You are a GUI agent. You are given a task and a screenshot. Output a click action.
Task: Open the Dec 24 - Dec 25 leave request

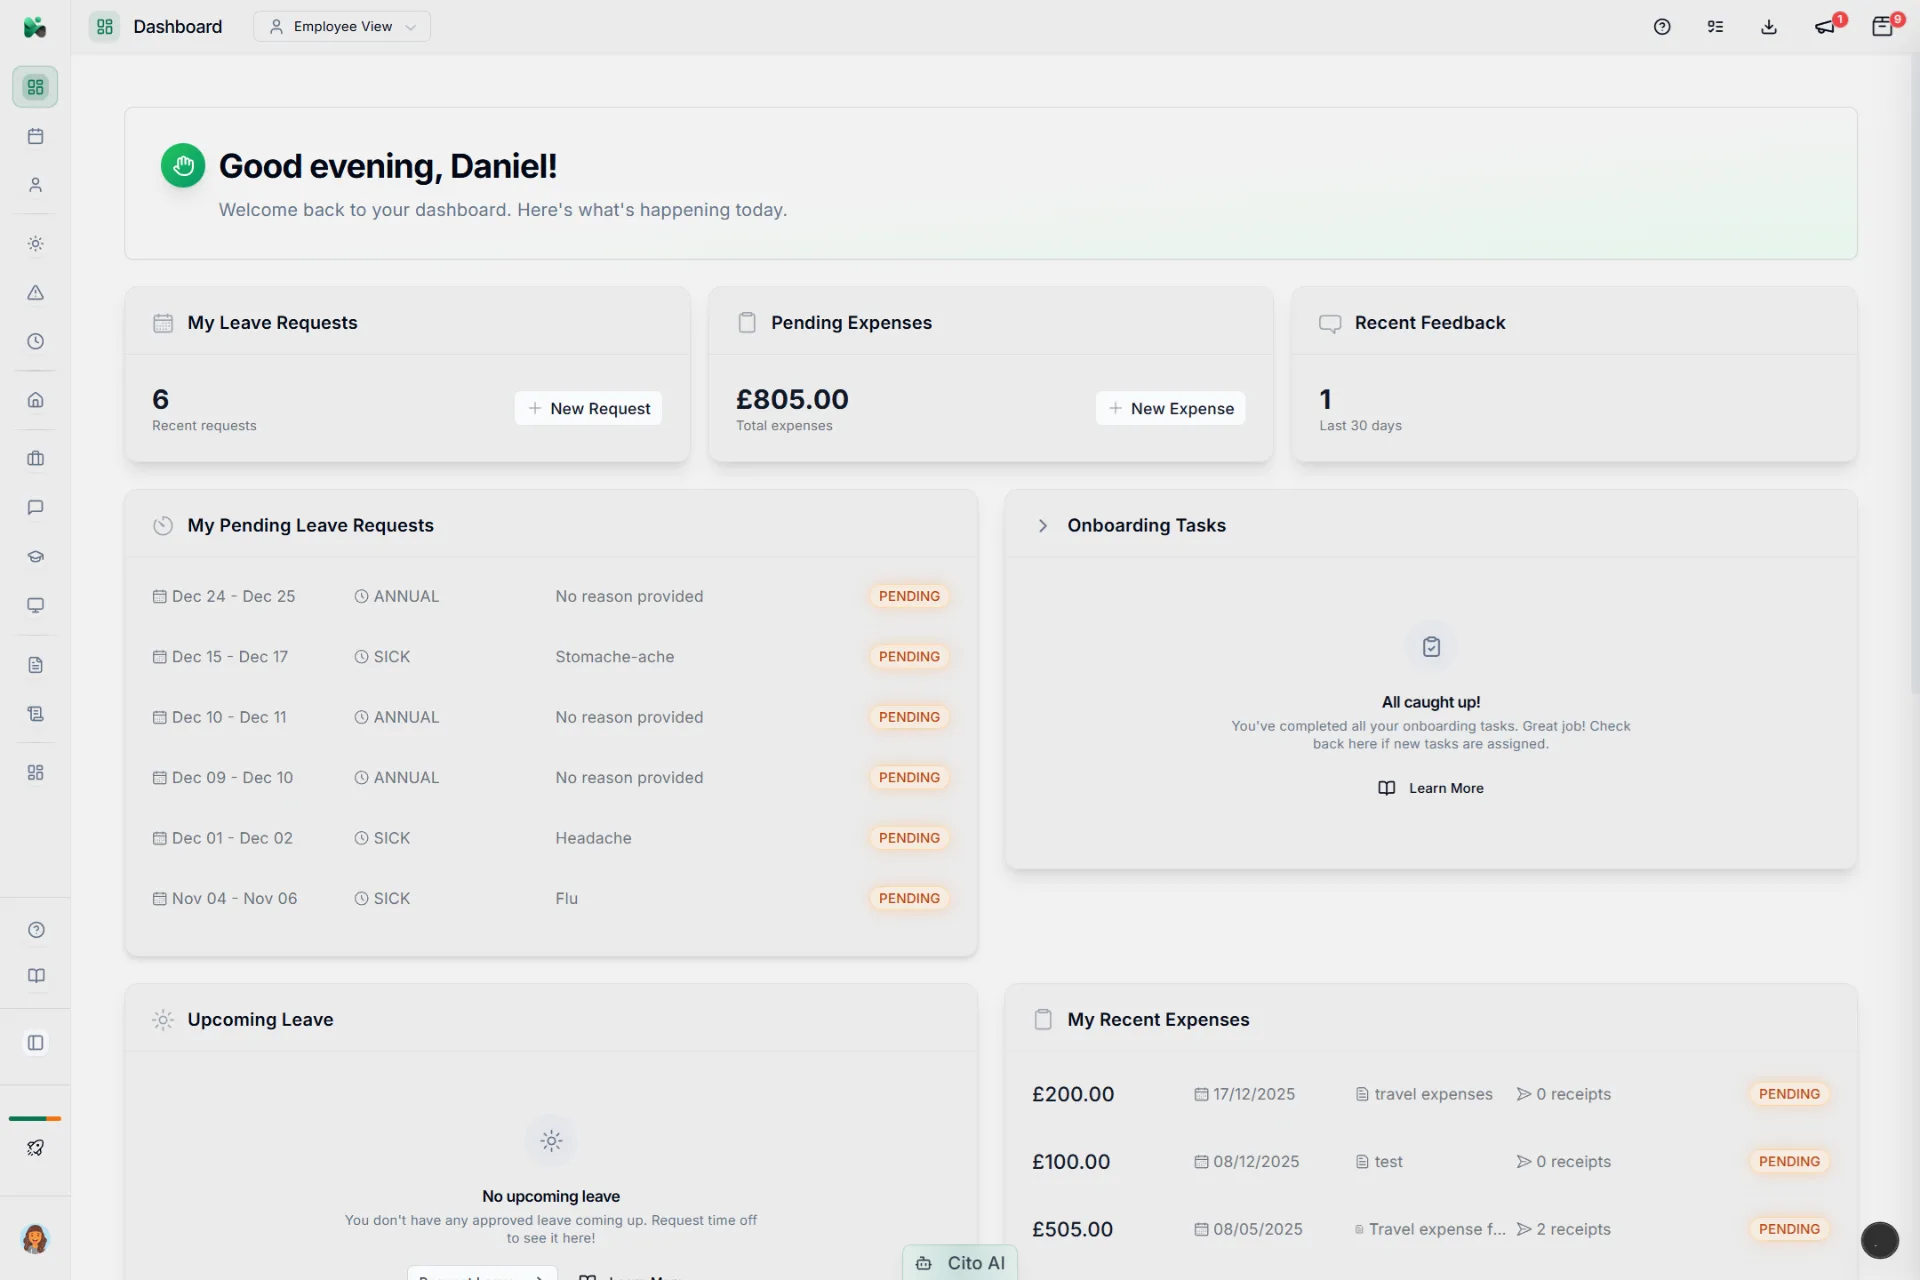551,596
